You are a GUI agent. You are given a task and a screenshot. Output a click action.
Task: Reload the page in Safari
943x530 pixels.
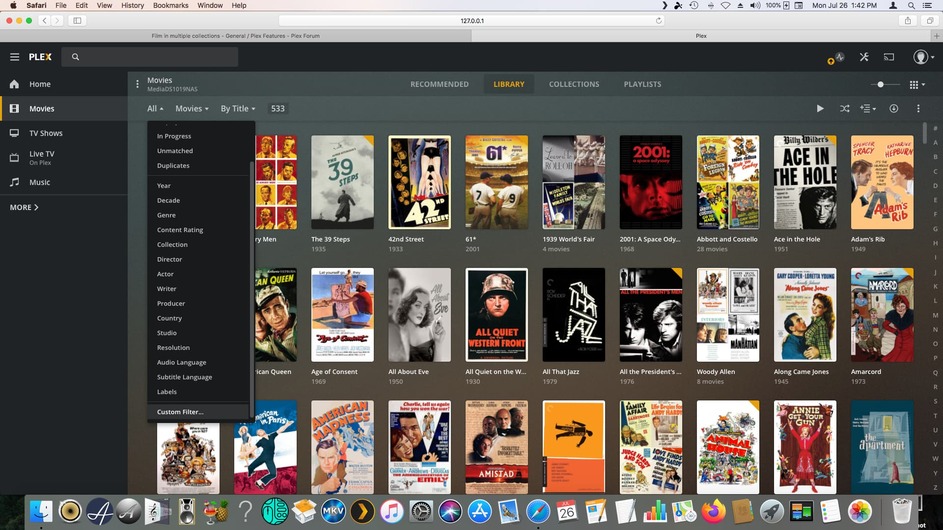pyautogui.click(x=659, y=20)
